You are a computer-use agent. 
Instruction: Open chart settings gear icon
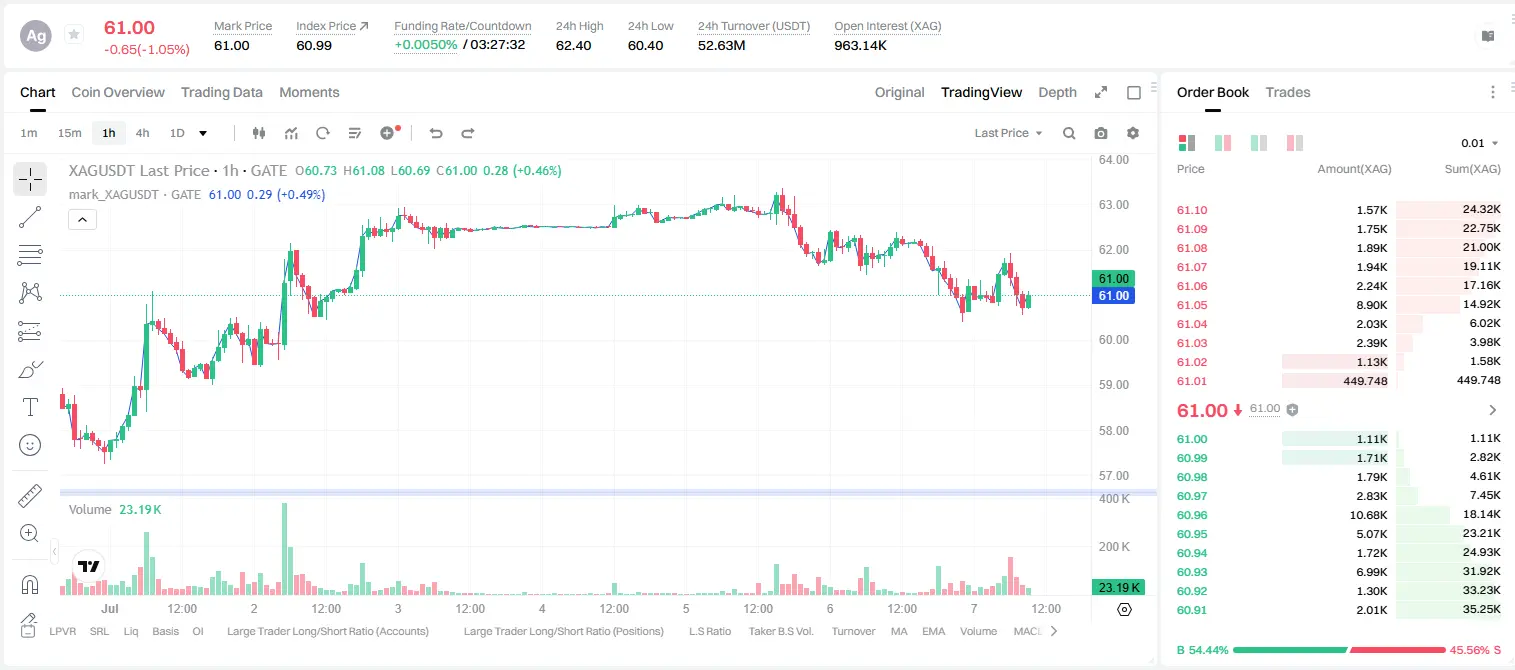1133,133
